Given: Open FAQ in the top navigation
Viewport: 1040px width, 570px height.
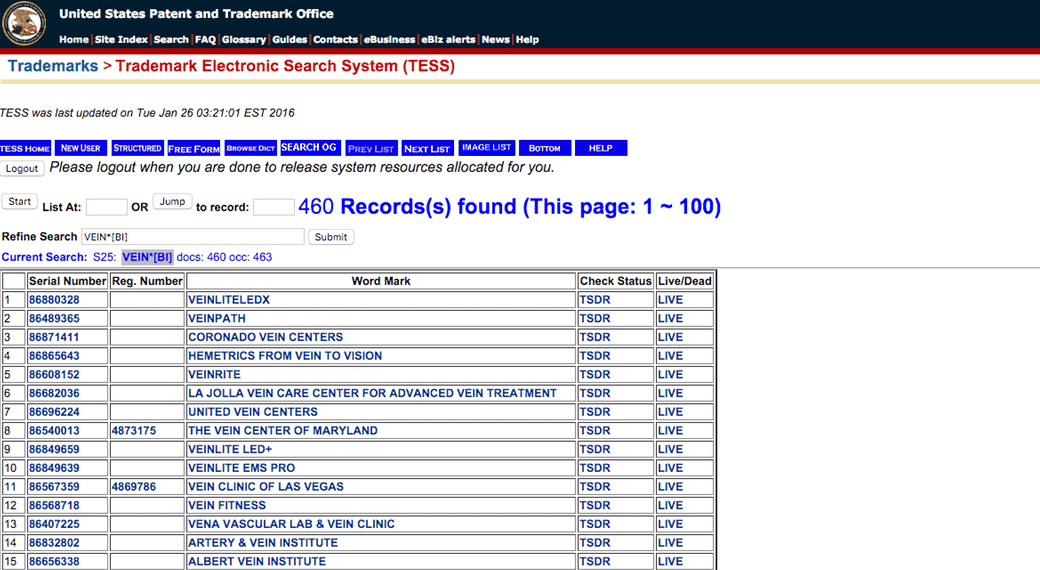Looking at the screenshot, I should [x=205, y=39].
